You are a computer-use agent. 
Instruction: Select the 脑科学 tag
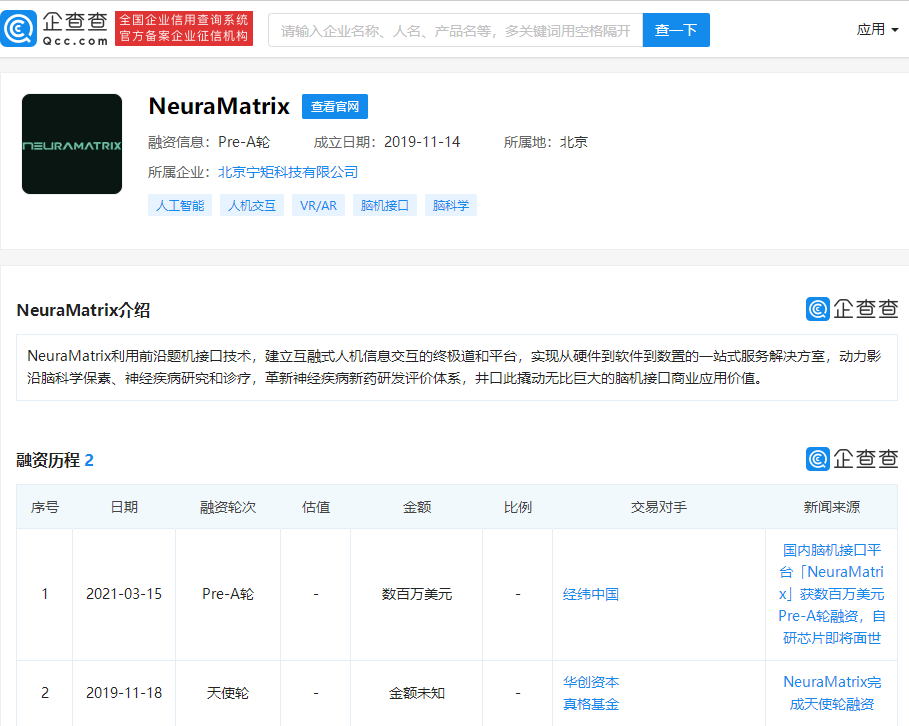click(451, 205)
